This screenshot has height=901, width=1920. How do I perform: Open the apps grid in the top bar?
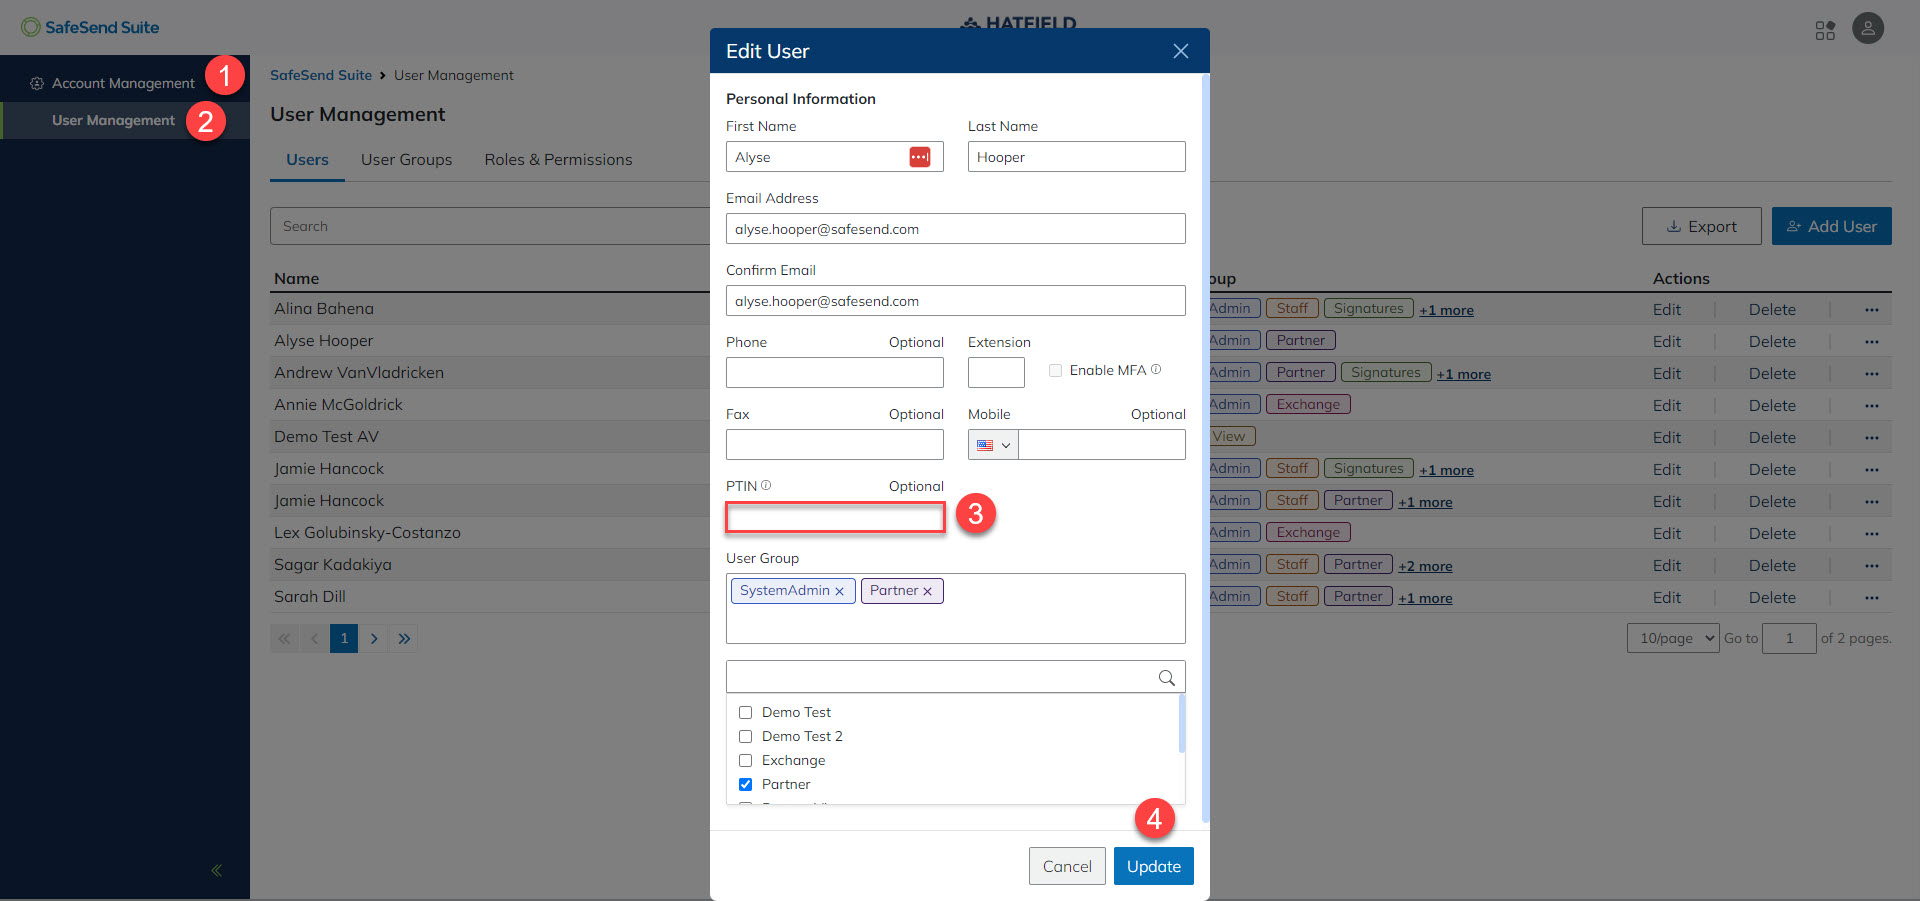click(x=1825, y=31)
